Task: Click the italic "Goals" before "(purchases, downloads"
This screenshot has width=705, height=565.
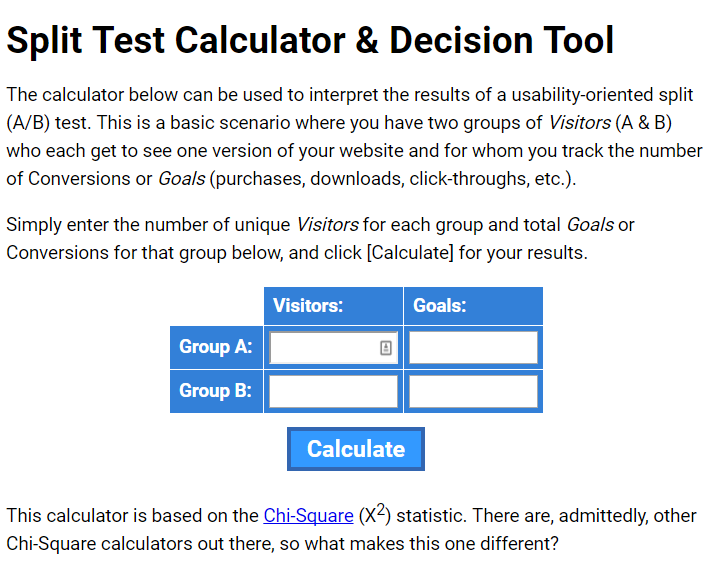Action: pos(182,180)
